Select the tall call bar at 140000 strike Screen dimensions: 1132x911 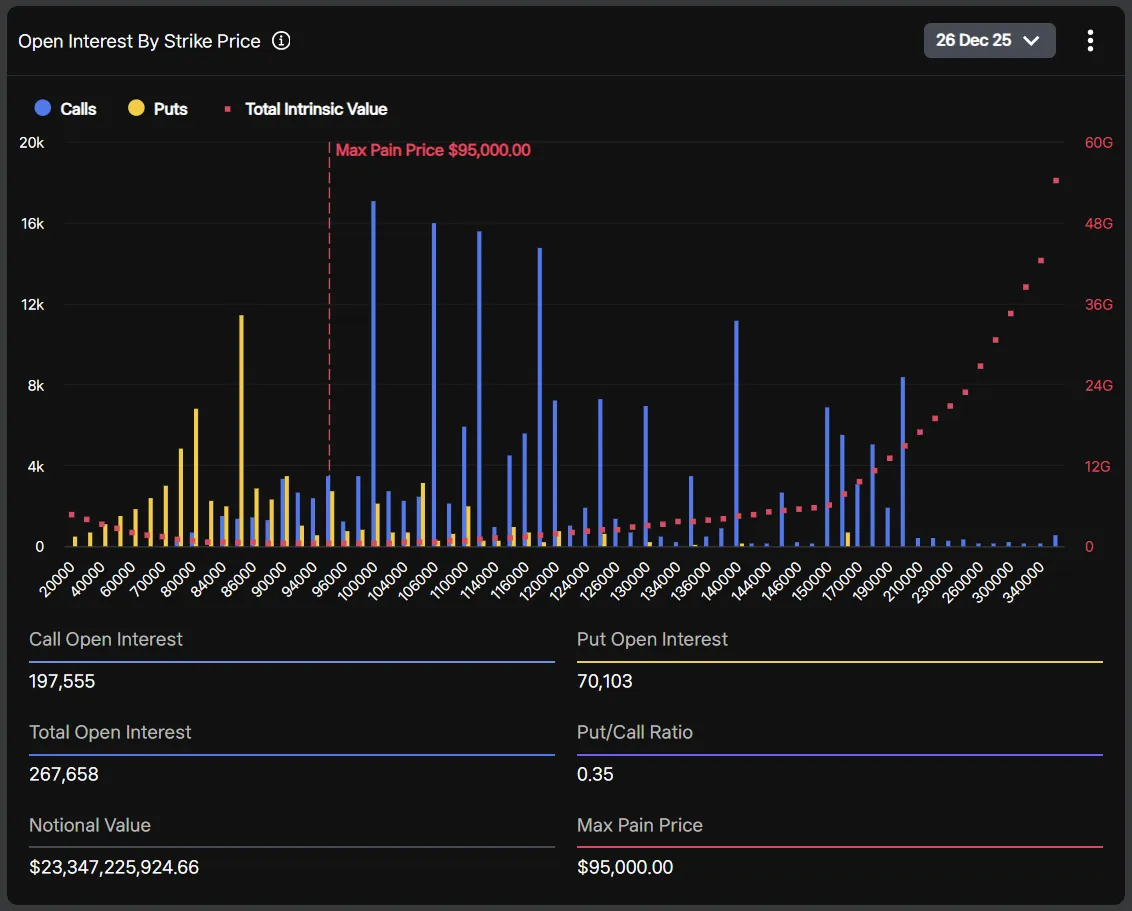736,433
